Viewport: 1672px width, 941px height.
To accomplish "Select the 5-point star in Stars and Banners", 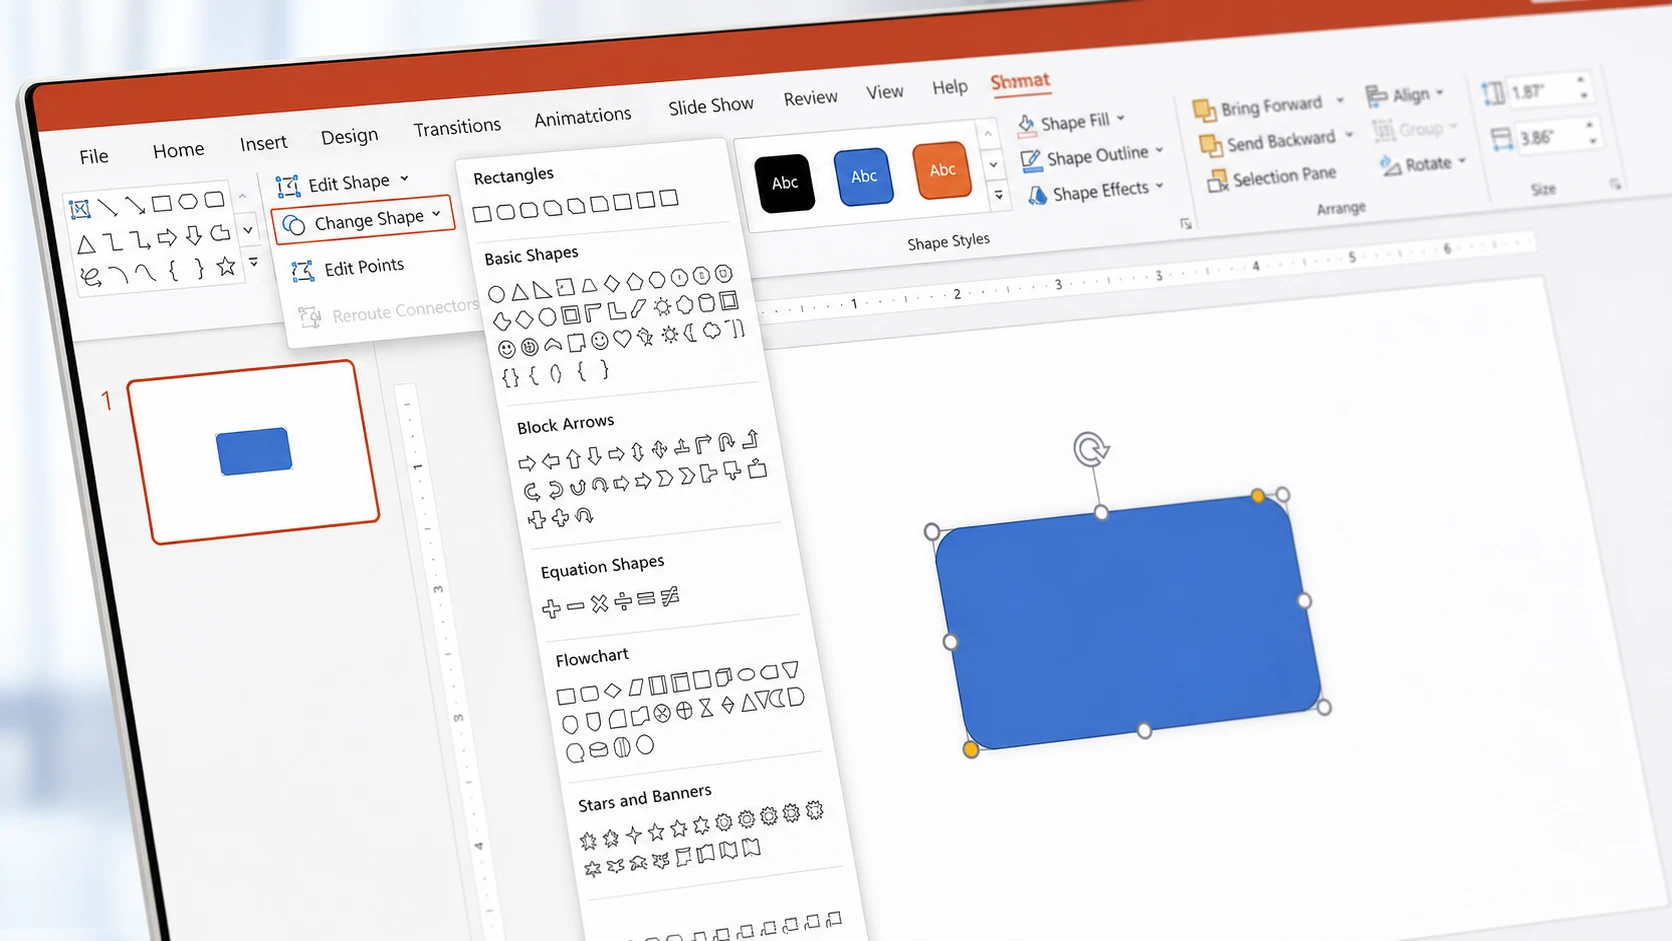I will [x=656, y=832].
